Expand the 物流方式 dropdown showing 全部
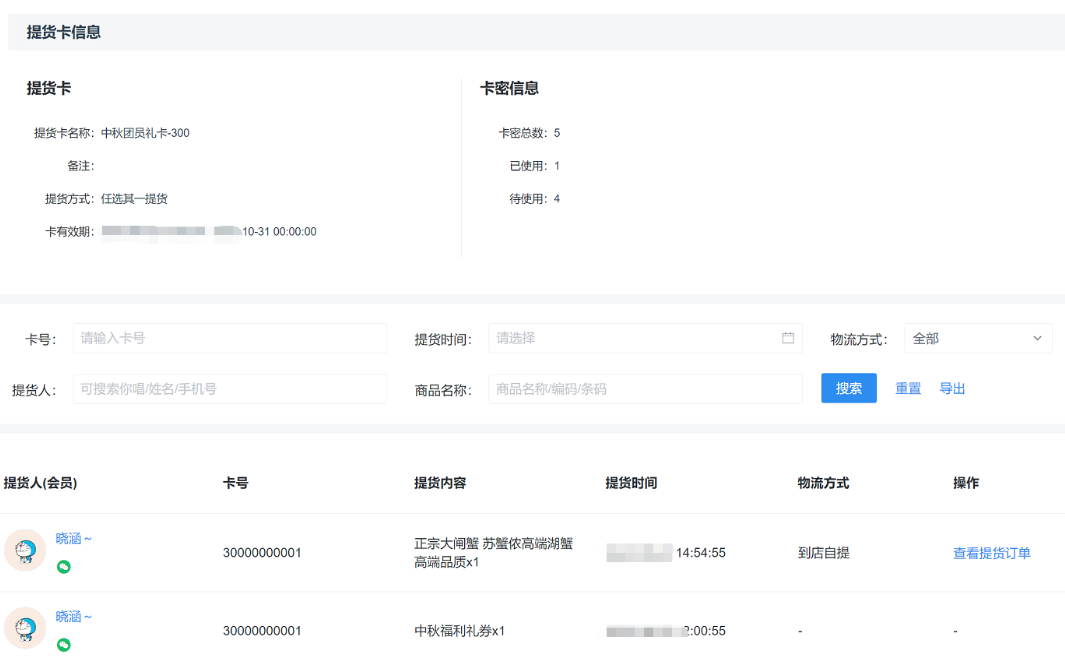The width and height of the screenshot is (1065, 656). pyautogui.click(x=978, y=338)
